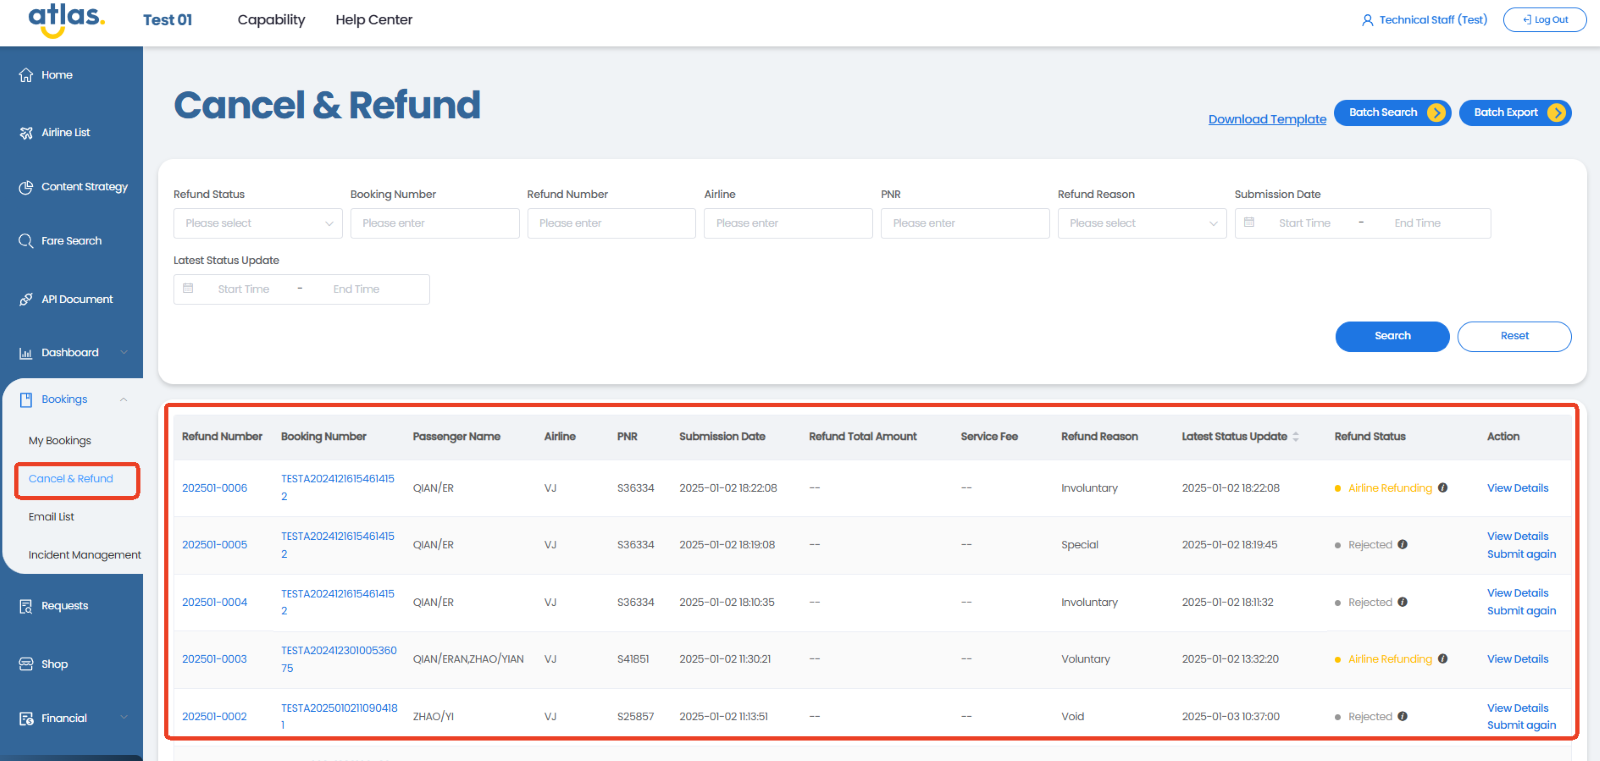This screenshot has width=1600, height=761.
Task: Click the Submission Date calendar icon
Action: [x=1249, y=223]
